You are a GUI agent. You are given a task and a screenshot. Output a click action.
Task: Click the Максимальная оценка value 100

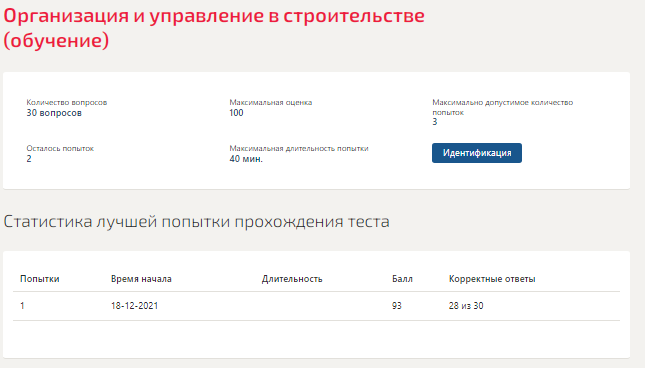tap(236, 113)
